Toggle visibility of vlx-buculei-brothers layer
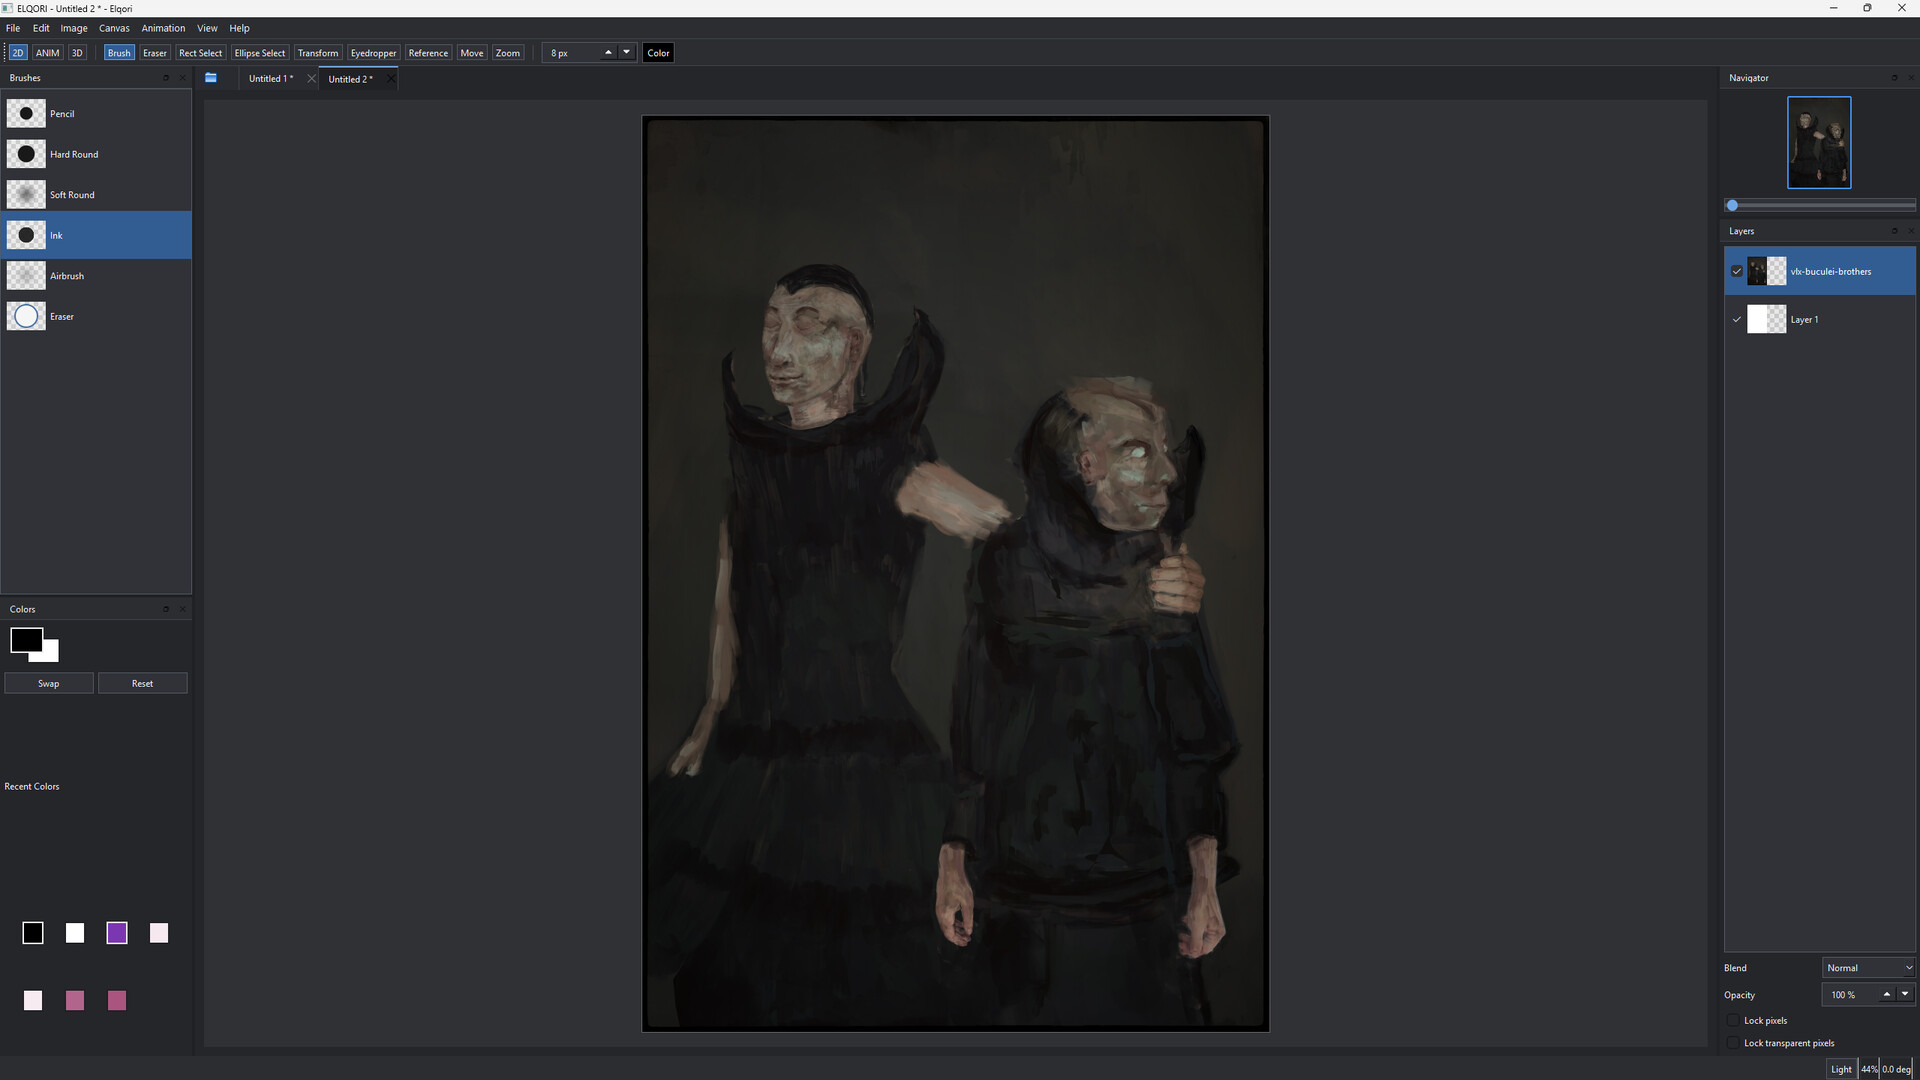Viewport: 1920px width, 1080px height. pos(1737,271)
